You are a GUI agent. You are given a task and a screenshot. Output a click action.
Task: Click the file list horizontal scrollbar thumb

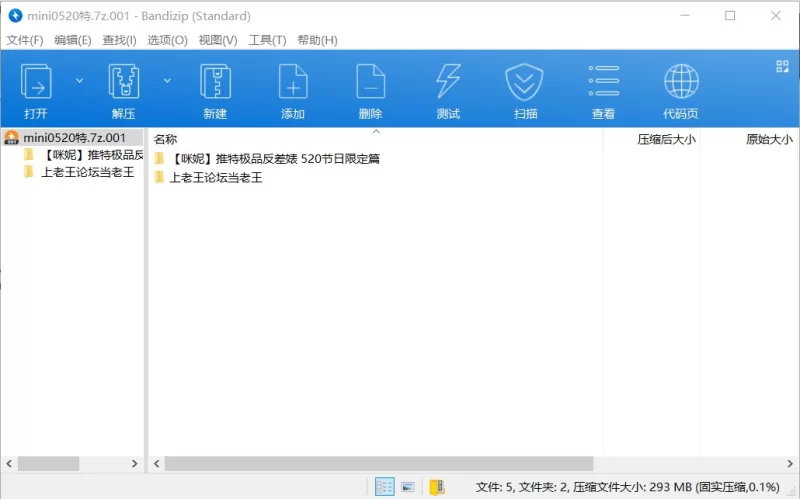379,463
